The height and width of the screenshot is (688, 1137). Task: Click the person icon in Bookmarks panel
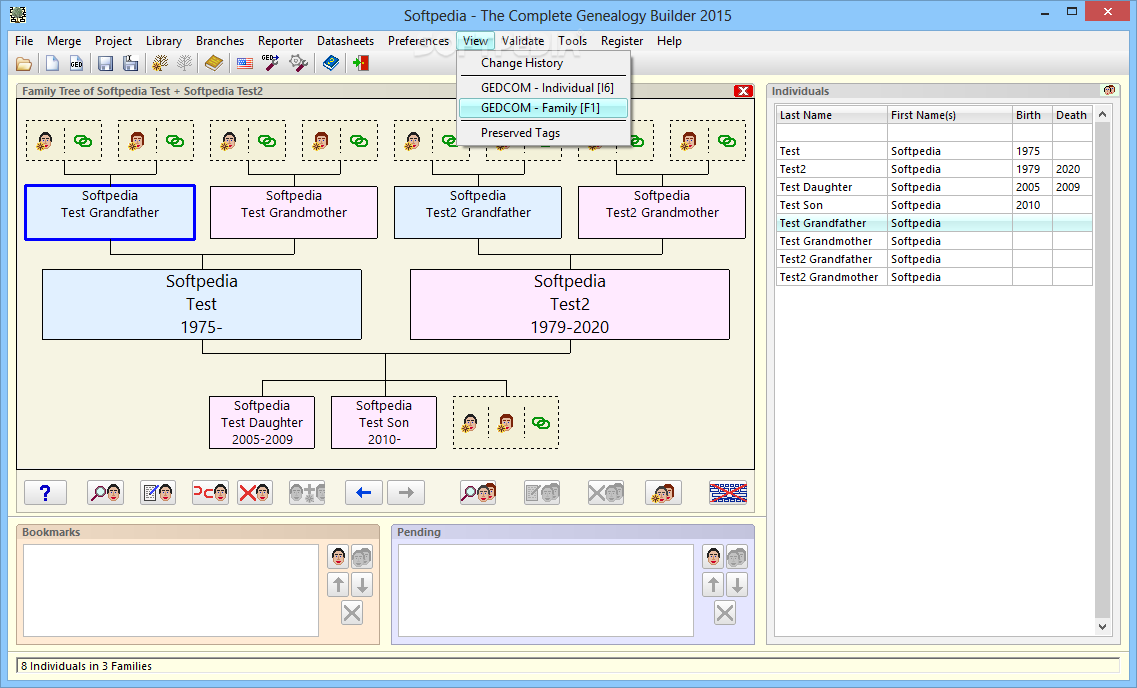click(338, 557)
